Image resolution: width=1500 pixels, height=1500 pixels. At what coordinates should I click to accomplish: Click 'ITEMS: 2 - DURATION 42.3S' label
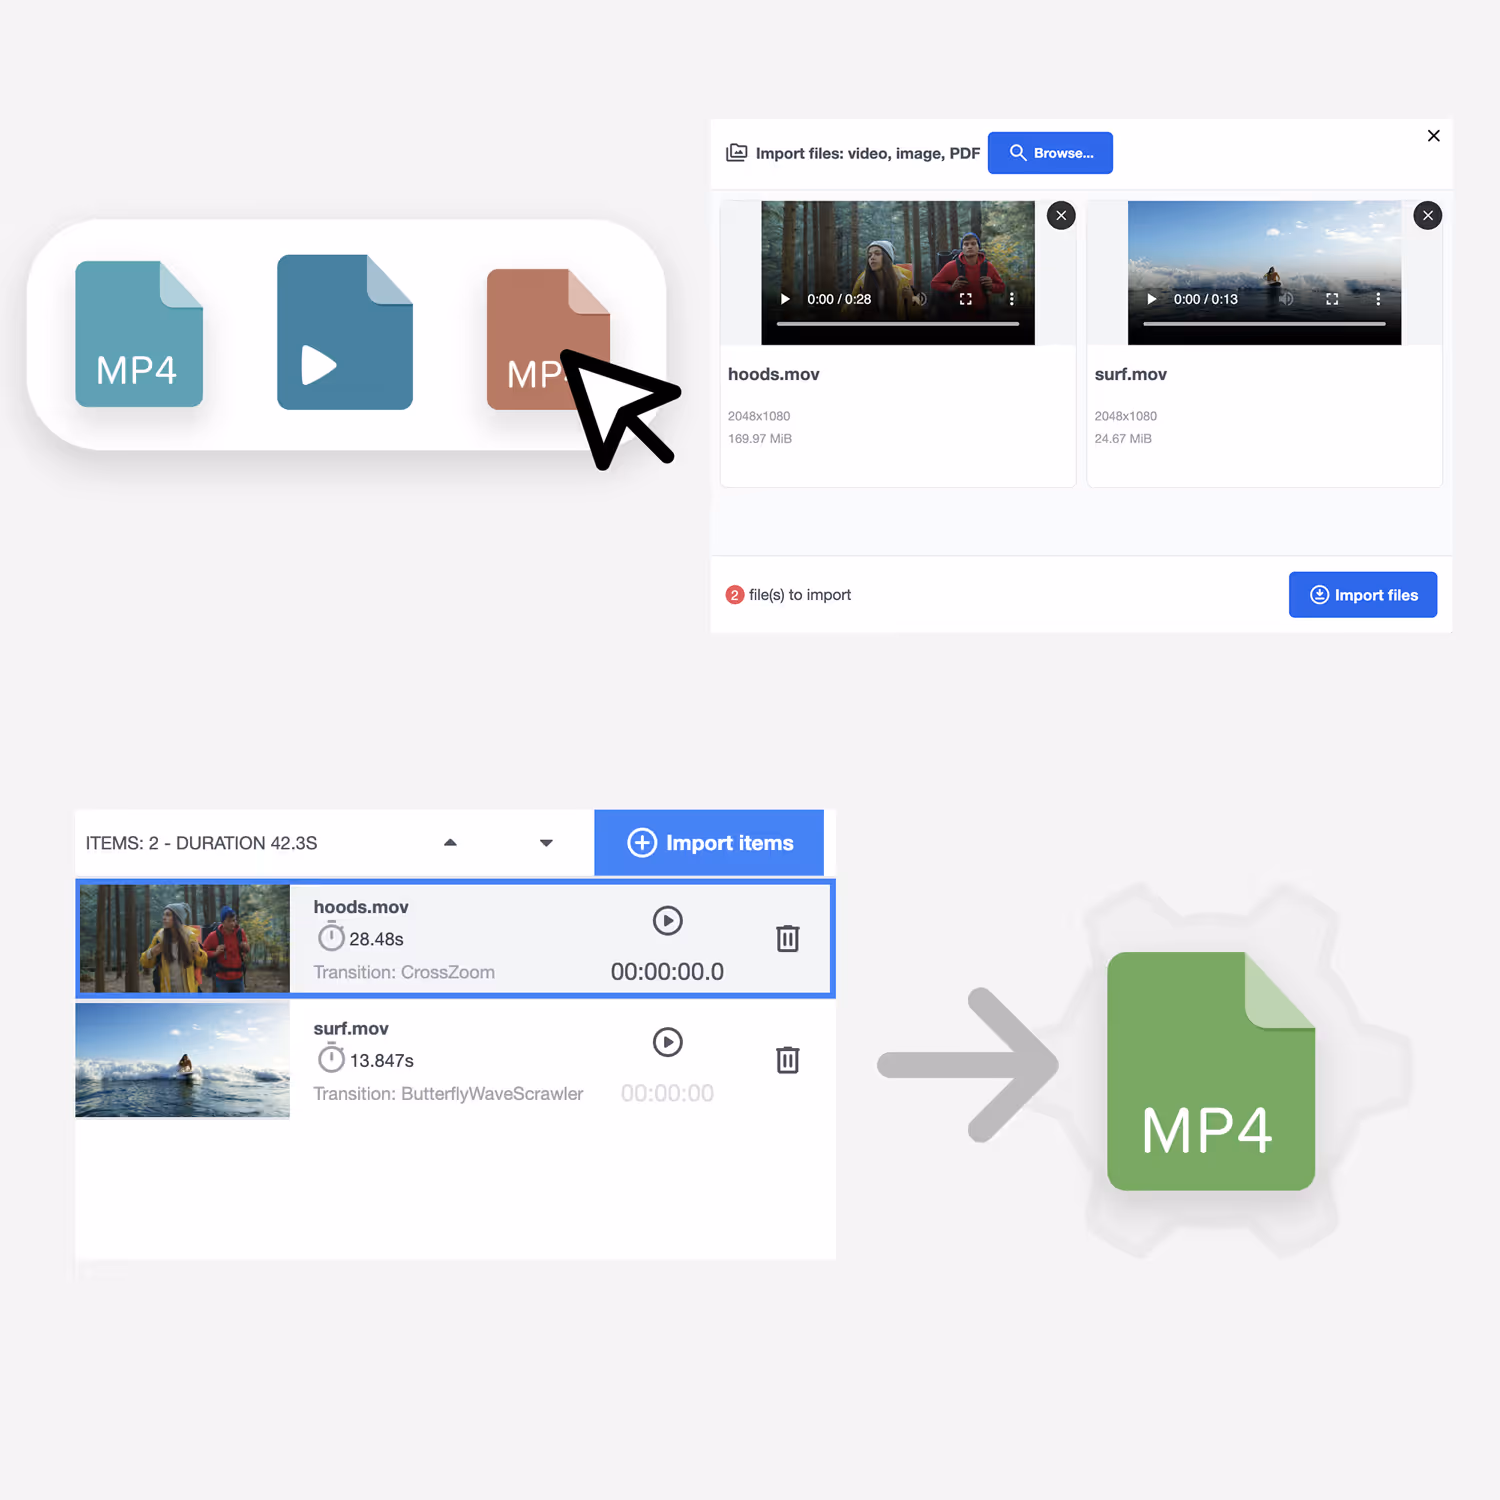coord(201,843)
